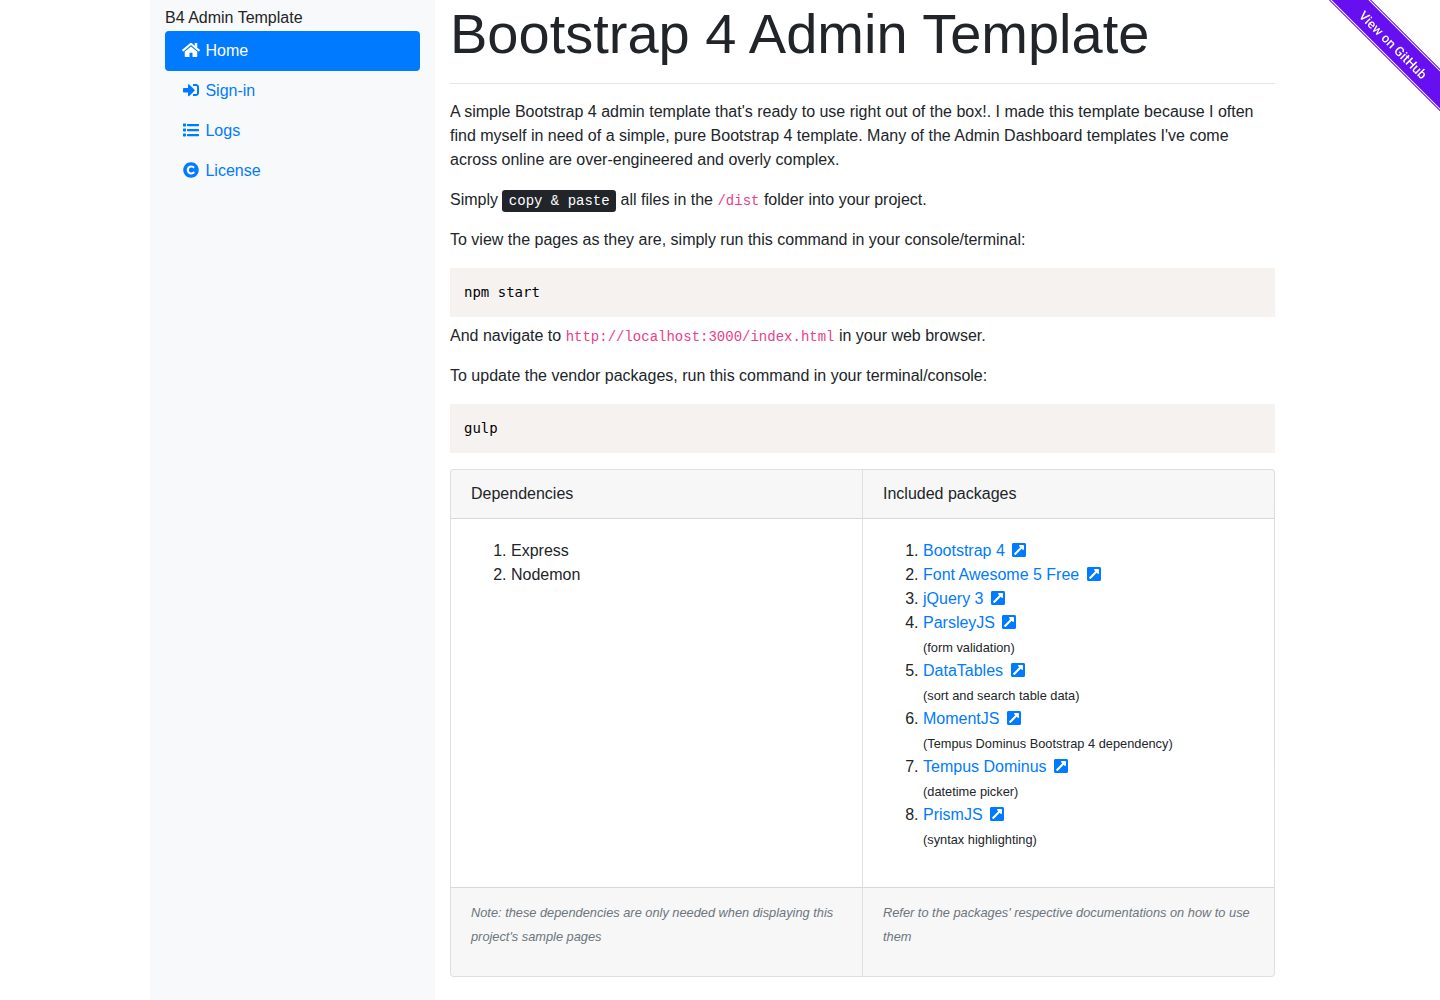Open the ParsleyJS link
This screenshot has height=1000, width=1440.
coord(959,622)
